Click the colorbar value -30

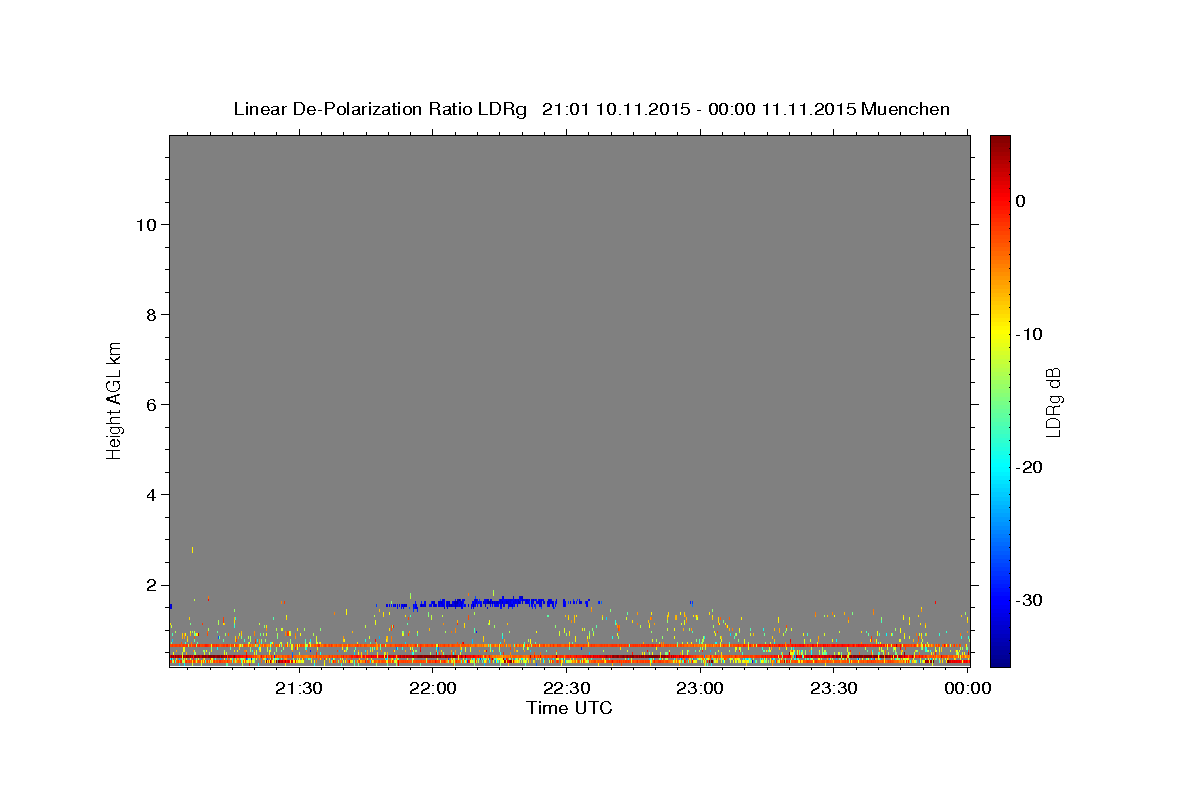pos(1029,600)
